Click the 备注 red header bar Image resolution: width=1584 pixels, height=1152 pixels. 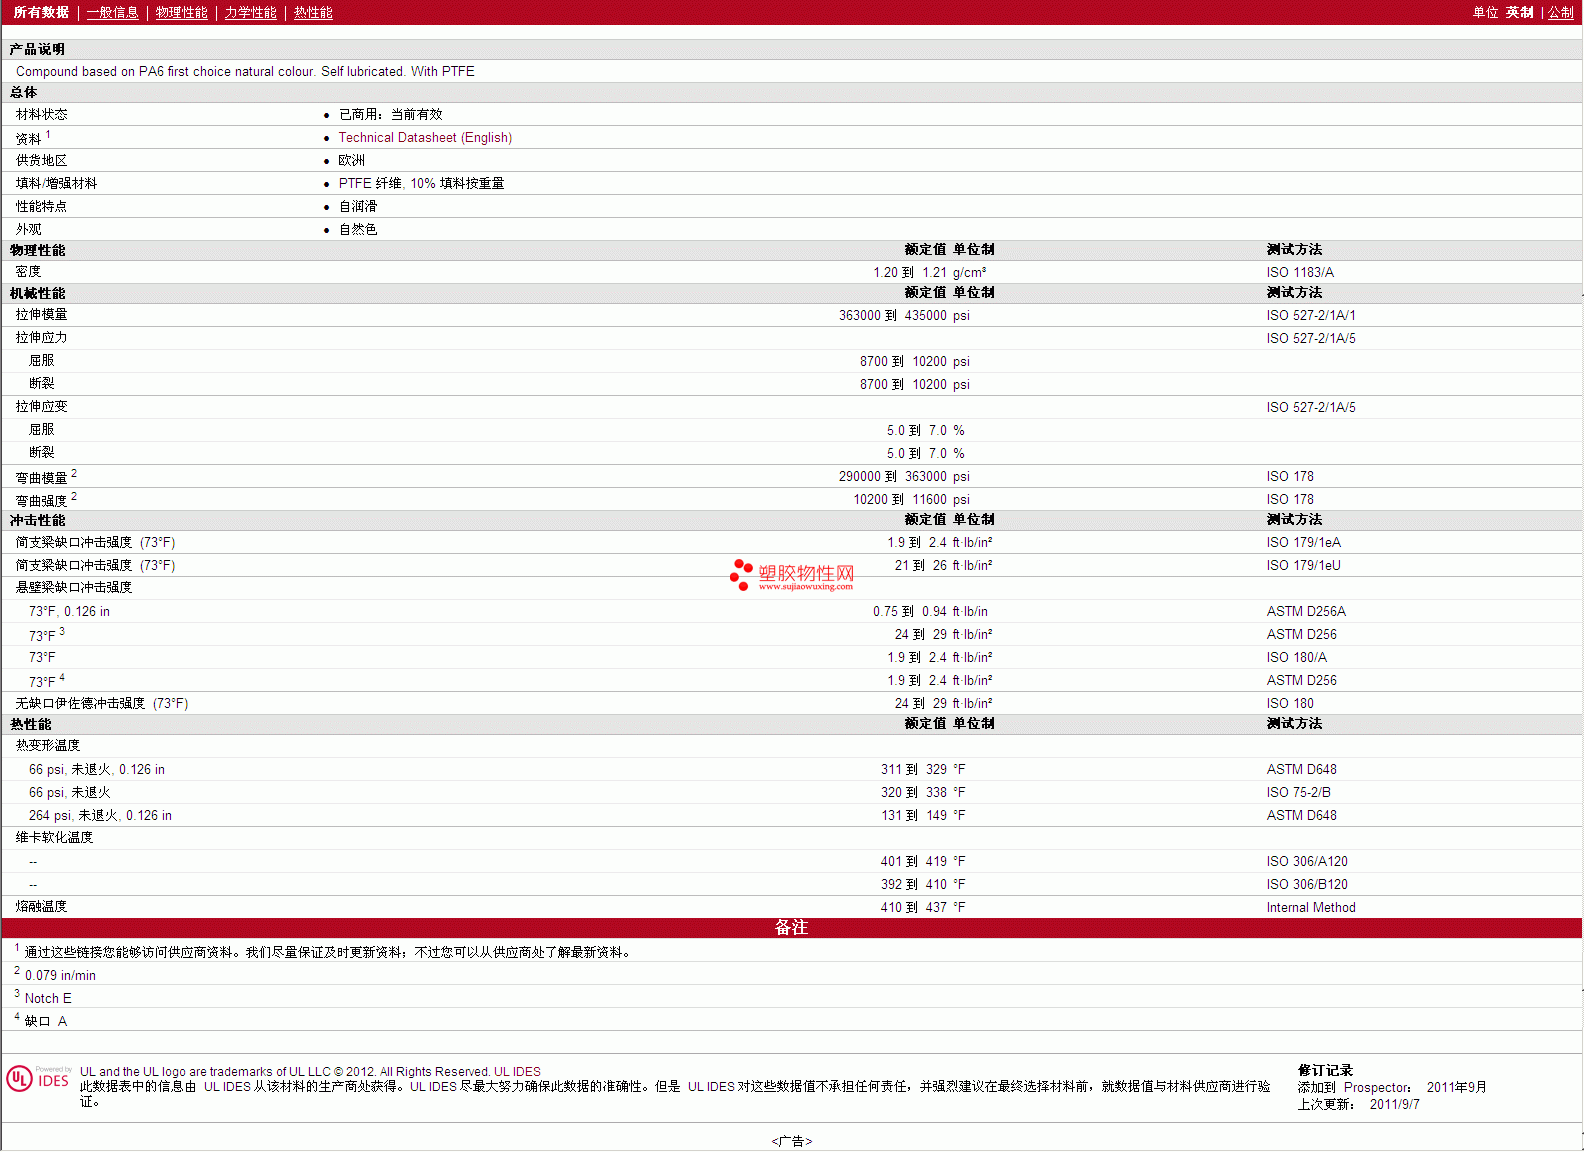click(x=791, y=928)
